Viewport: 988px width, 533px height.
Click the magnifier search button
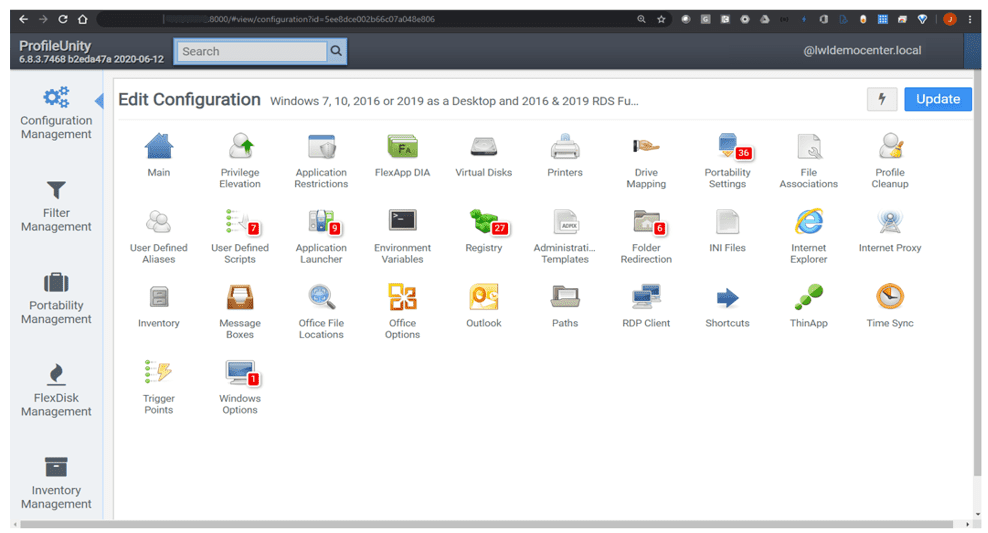pyautogui.click(x=337, y=51)
